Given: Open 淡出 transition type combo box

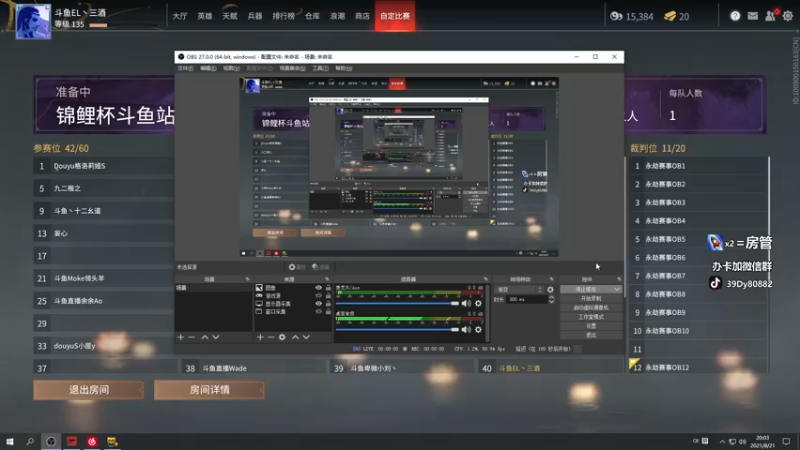Looking at the screenshot, I should click(519, 289).
